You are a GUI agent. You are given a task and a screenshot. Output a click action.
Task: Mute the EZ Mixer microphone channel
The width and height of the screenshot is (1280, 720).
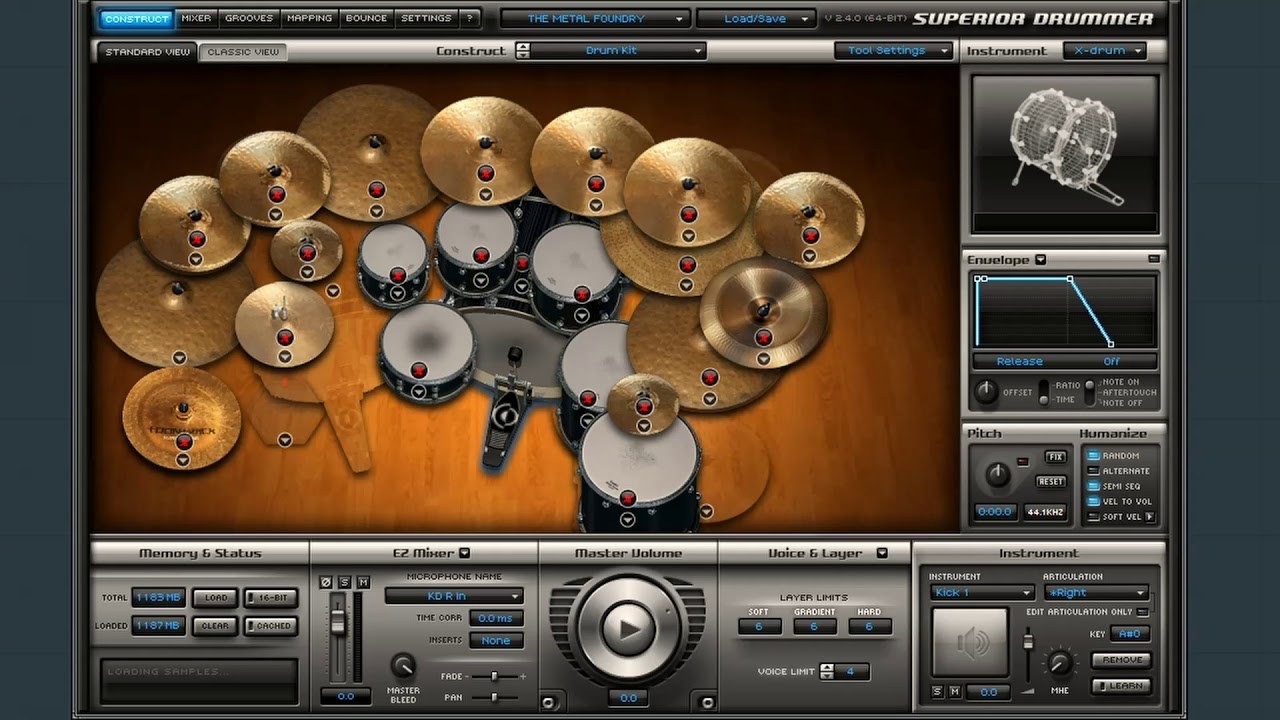[363, 582]
